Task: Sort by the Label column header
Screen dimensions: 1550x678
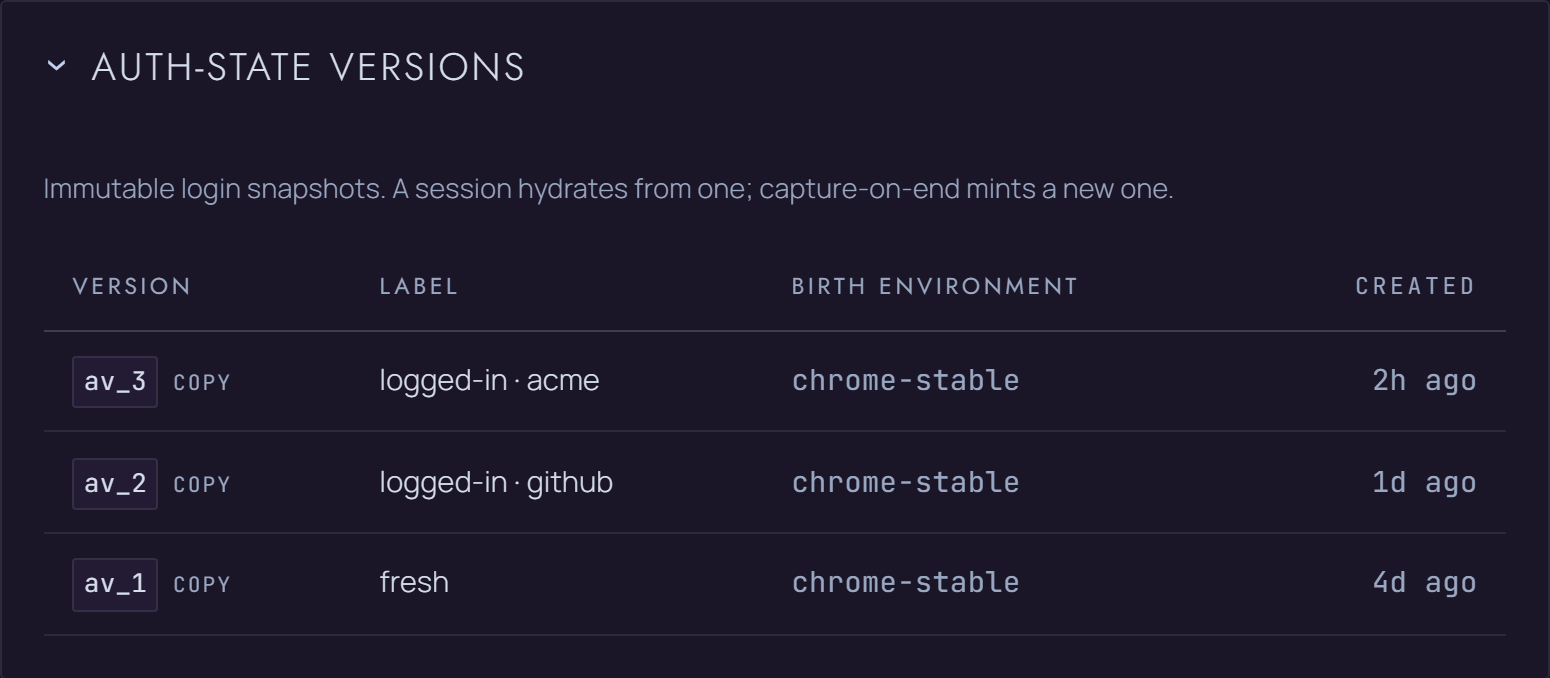Action: click(419, 286)
